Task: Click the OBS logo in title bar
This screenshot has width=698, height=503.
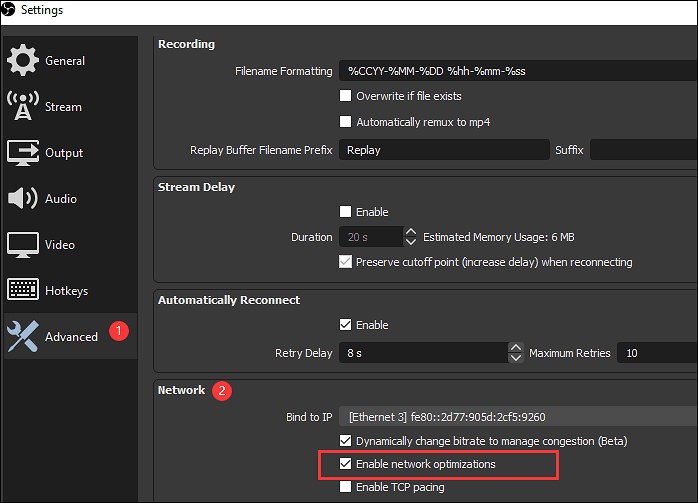Action: [10, 10]
